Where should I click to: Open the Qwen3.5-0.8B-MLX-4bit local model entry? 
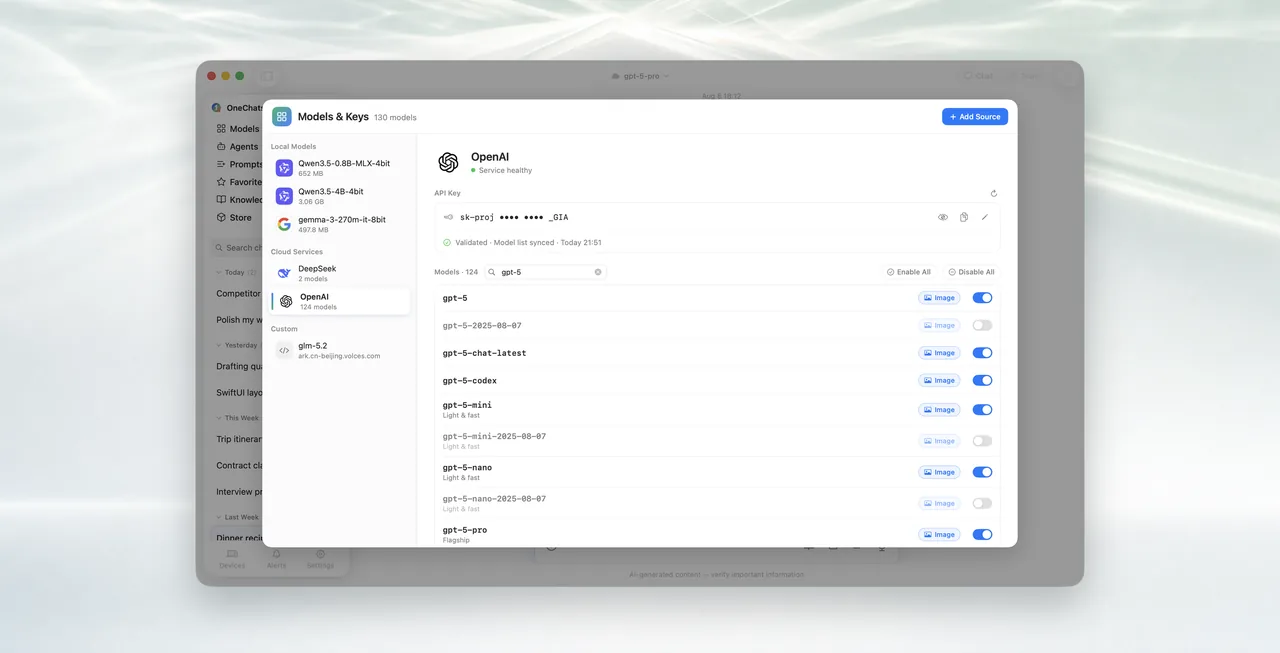click(340, 168)
